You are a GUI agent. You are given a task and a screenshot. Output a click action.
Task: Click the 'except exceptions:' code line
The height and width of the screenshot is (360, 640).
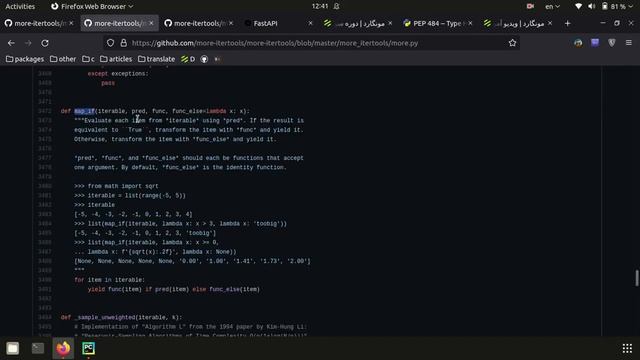pyautogui.click(x=118, y=73)
